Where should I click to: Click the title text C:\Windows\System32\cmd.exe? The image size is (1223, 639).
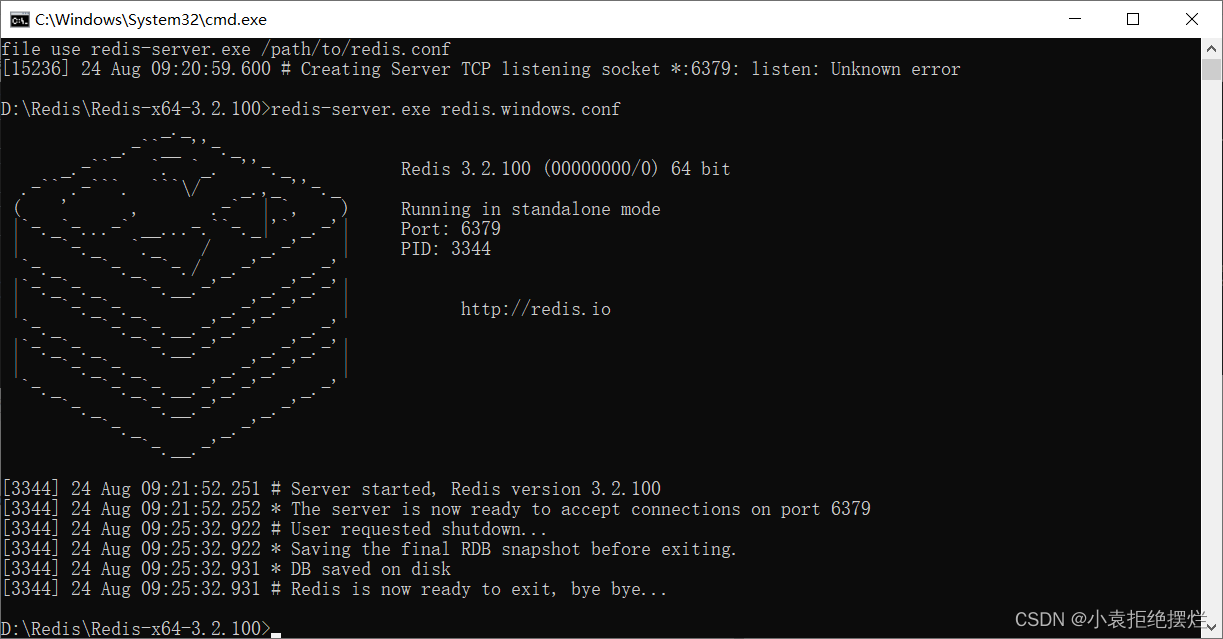[151, 19]
